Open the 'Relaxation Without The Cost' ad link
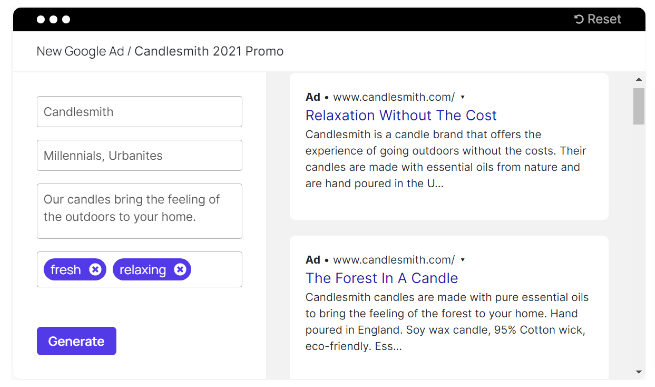 point(401,115)
